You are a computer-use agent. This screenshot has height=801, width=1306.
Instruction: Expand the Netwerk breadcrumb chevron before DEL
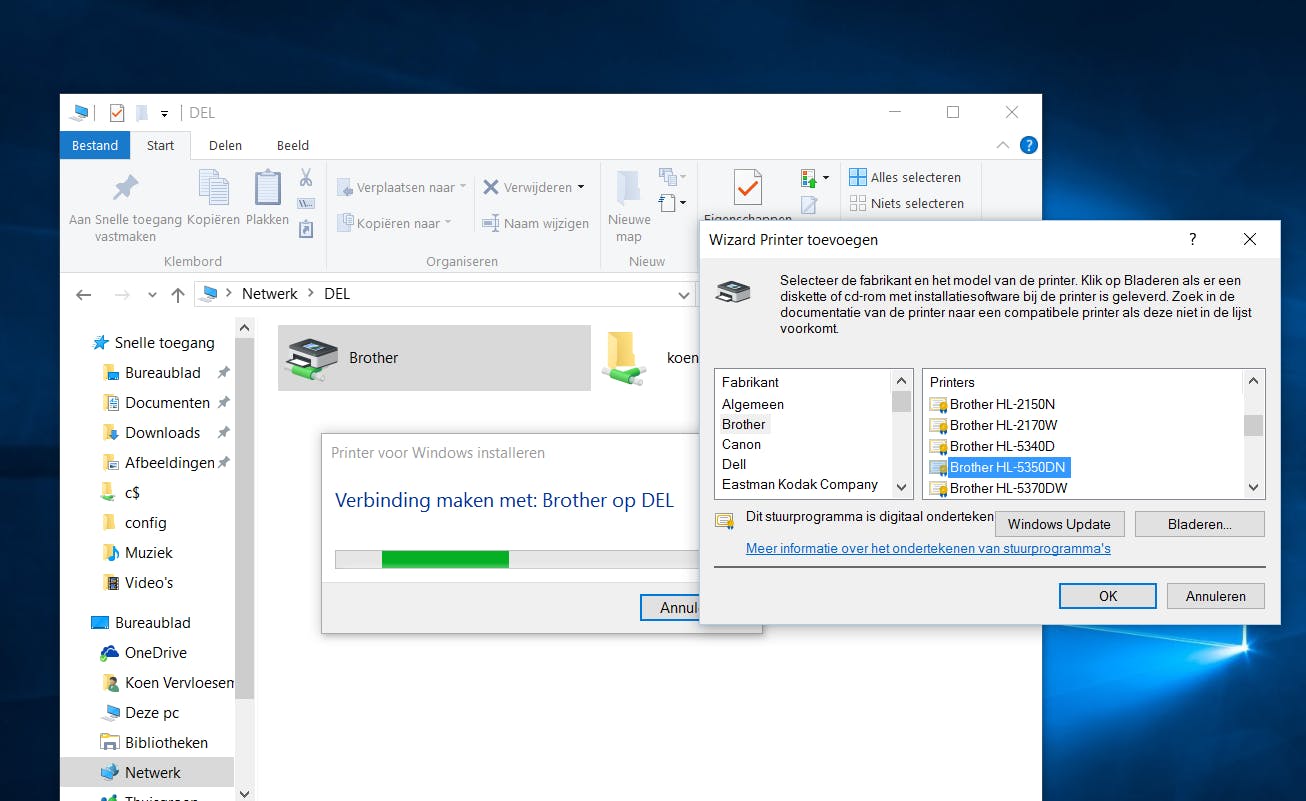click(x=311, y=294)
